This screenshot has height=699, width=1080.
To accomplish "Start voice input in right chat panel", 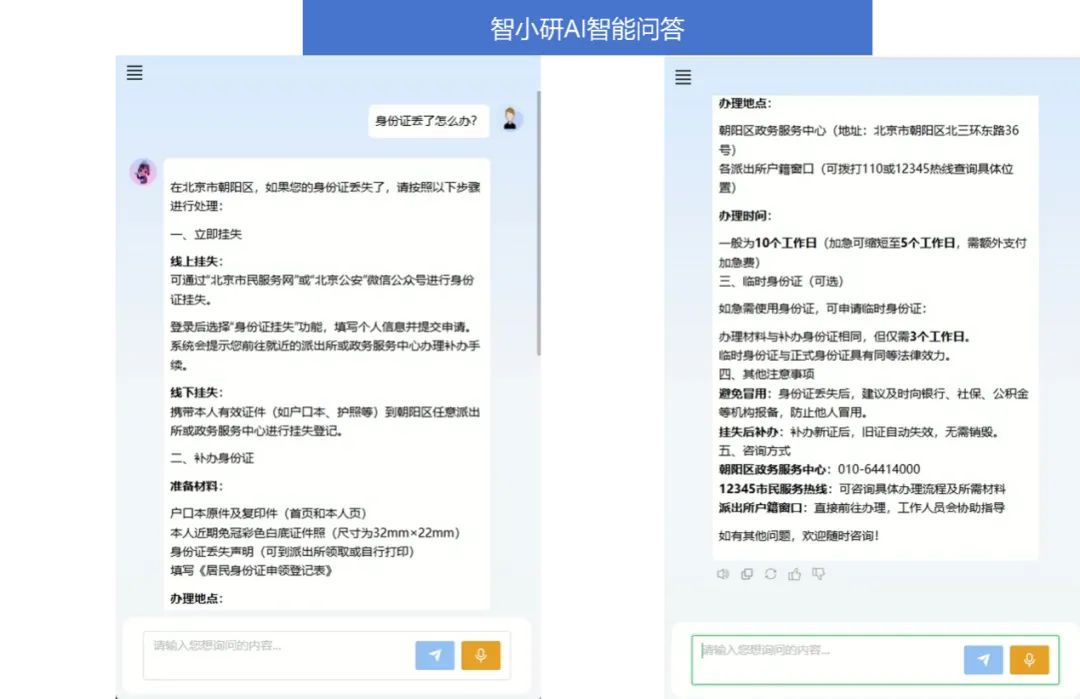I will 1029,659.
